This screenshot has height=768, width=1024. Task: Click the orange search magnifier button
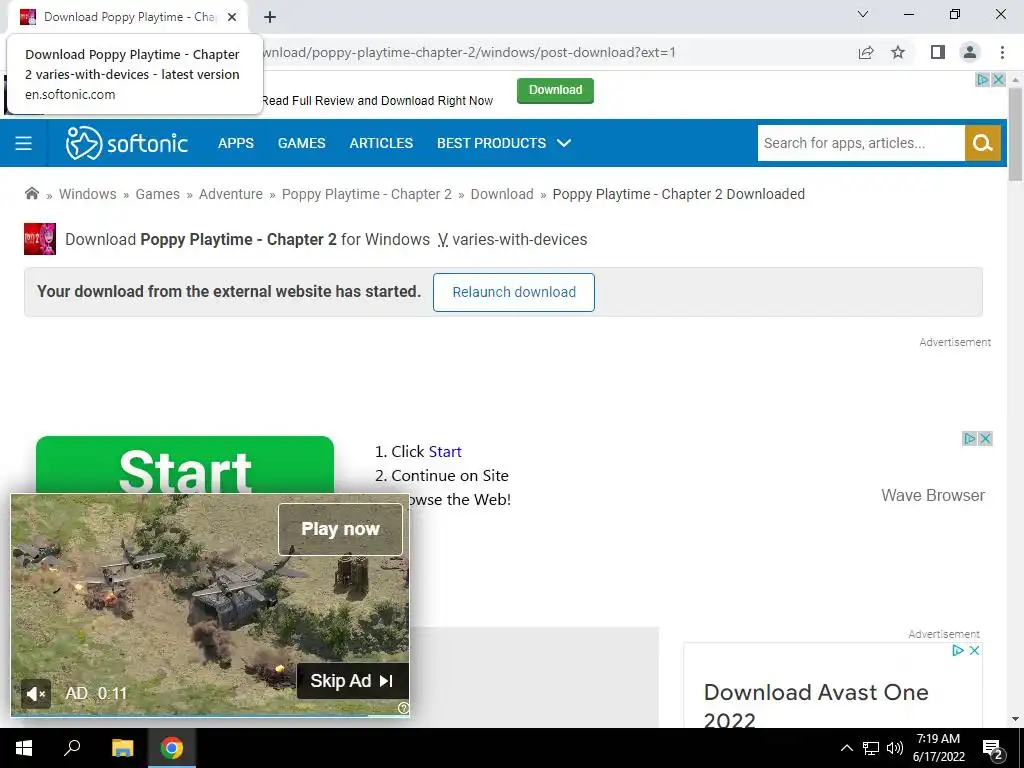[983, 143]
